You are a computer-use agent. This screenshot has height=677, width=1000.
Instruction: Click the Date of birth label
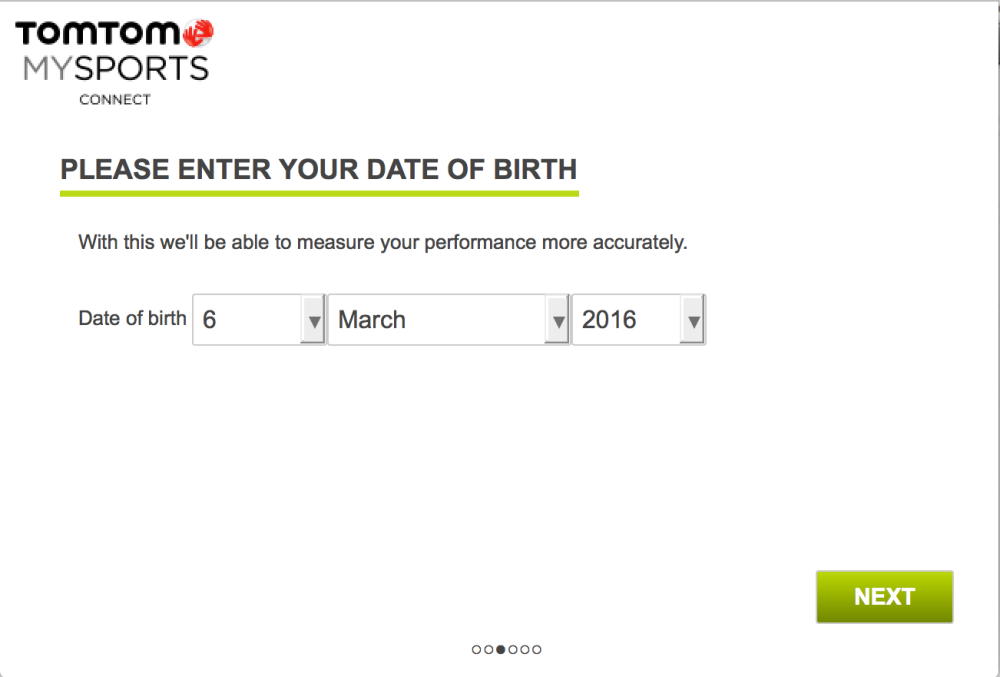click(x=132, y=318)
